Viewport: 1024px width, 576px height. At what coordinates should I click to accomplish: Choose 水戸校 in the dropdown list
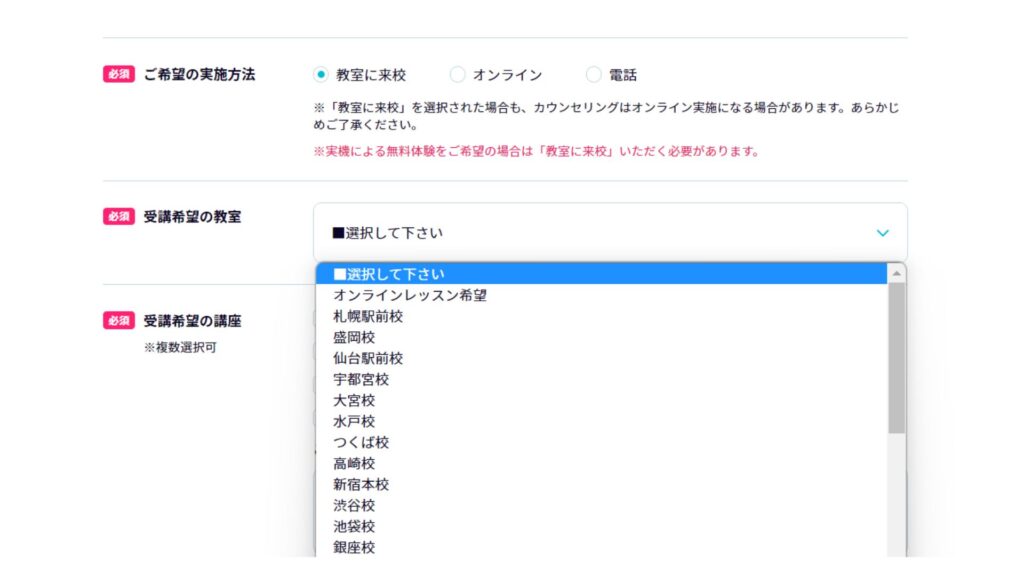click(601, 421)
